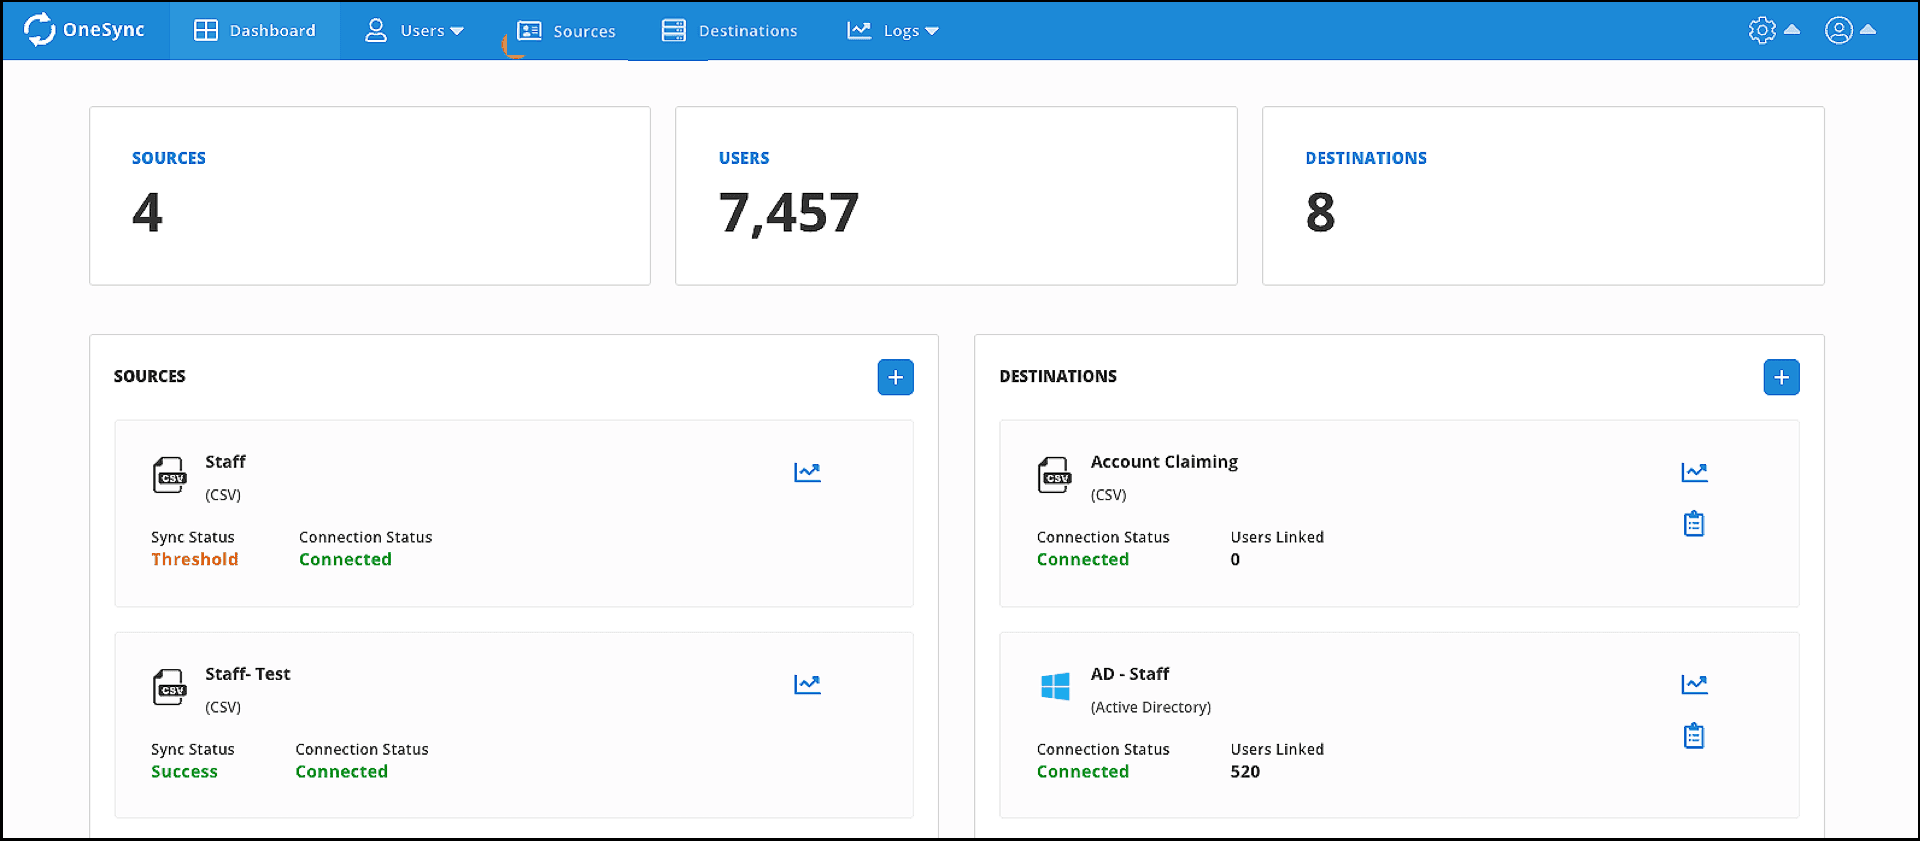This screenshot has width=1920, height=841.
Task: Click the Staff source CSV file icon
Action: [x=169, y=475]
